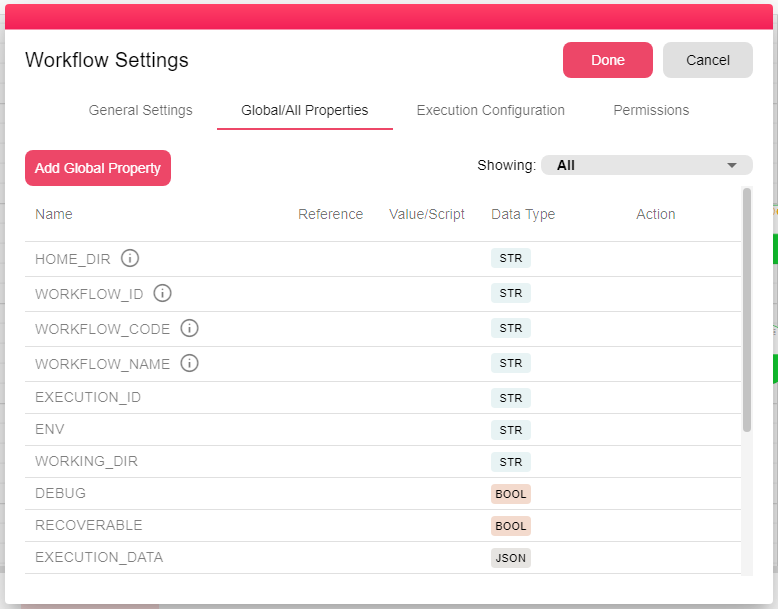Click the Showing dropdown arrow
This screenshot has width=778, height=609.
pos(732,165)
